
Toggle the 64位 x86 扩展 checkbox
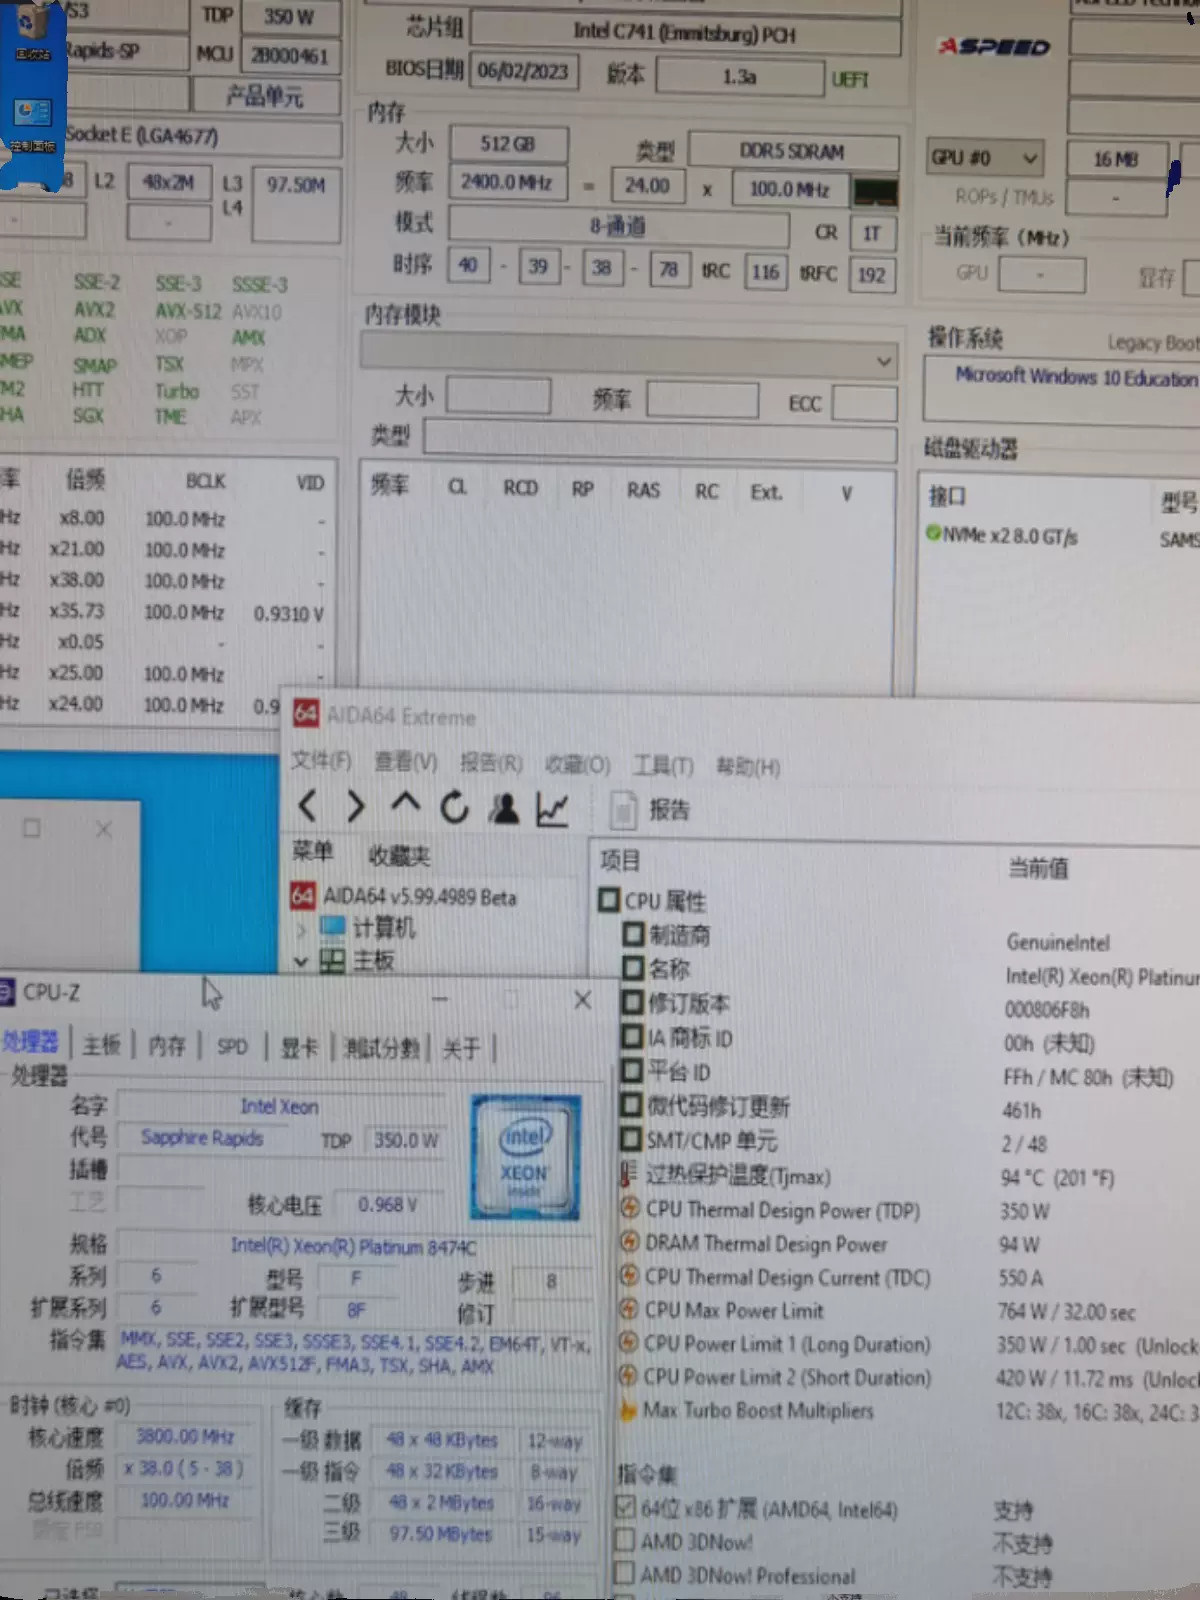click(x=625, y=1507)
